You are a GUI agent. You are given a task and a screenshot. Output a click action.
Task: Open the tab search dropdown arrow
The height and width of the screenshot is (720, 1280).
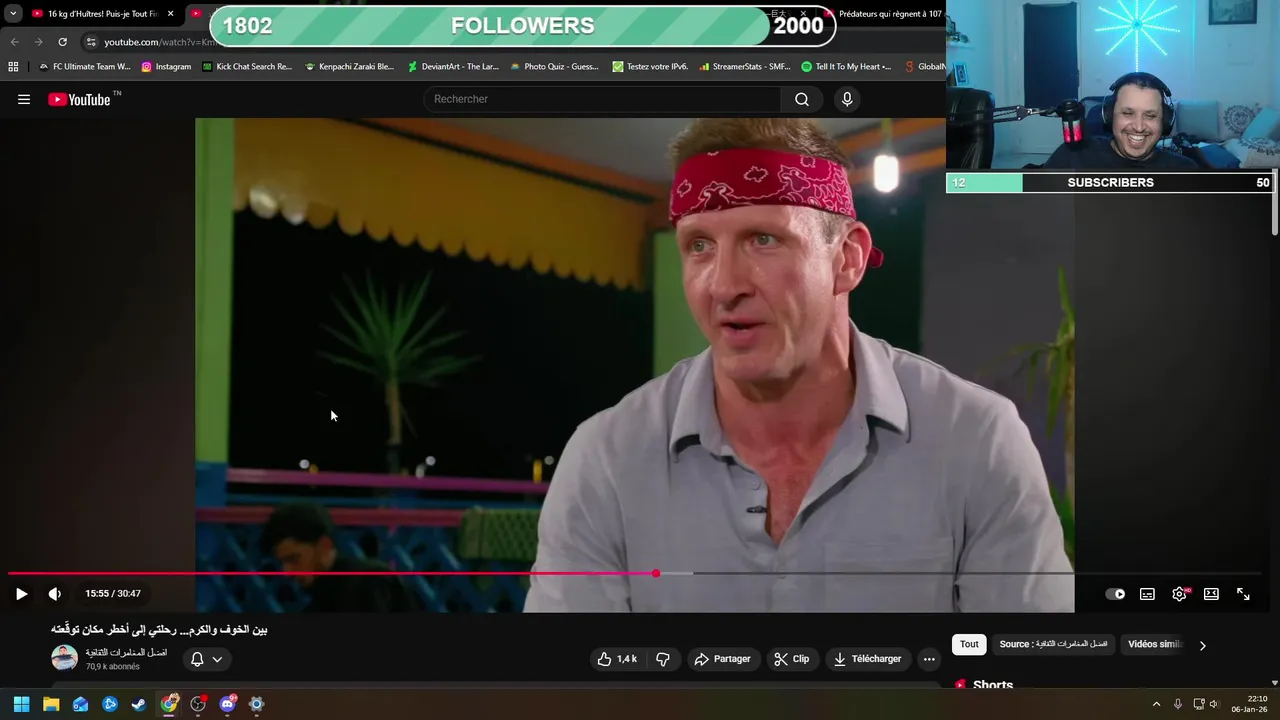click(x=13, y=14)
